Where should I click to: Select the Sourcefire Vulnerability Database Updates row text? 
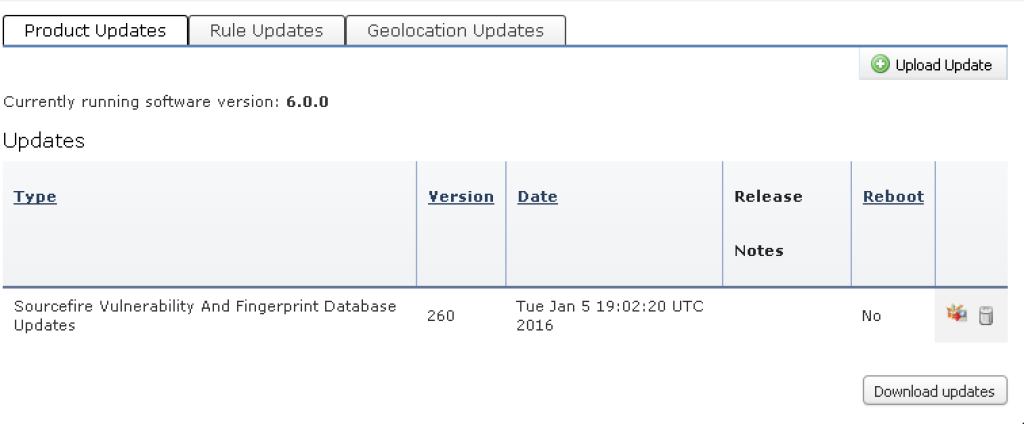click(205, 315)
